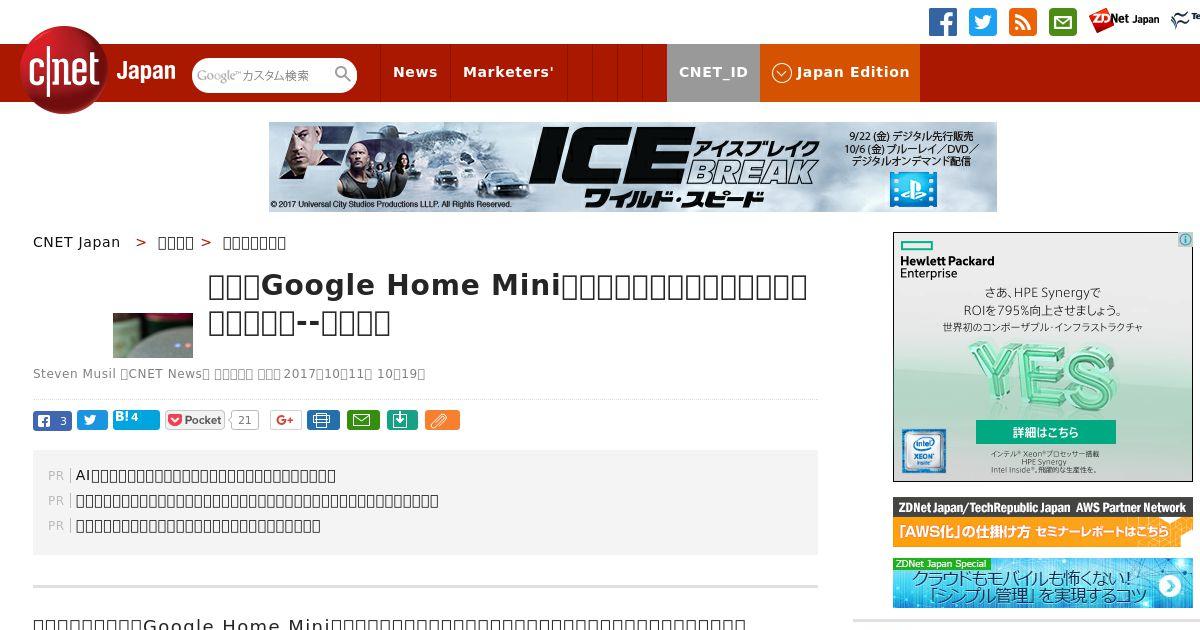
Task: Click the orange paperclip clip icon
Action: click(442, 420)
